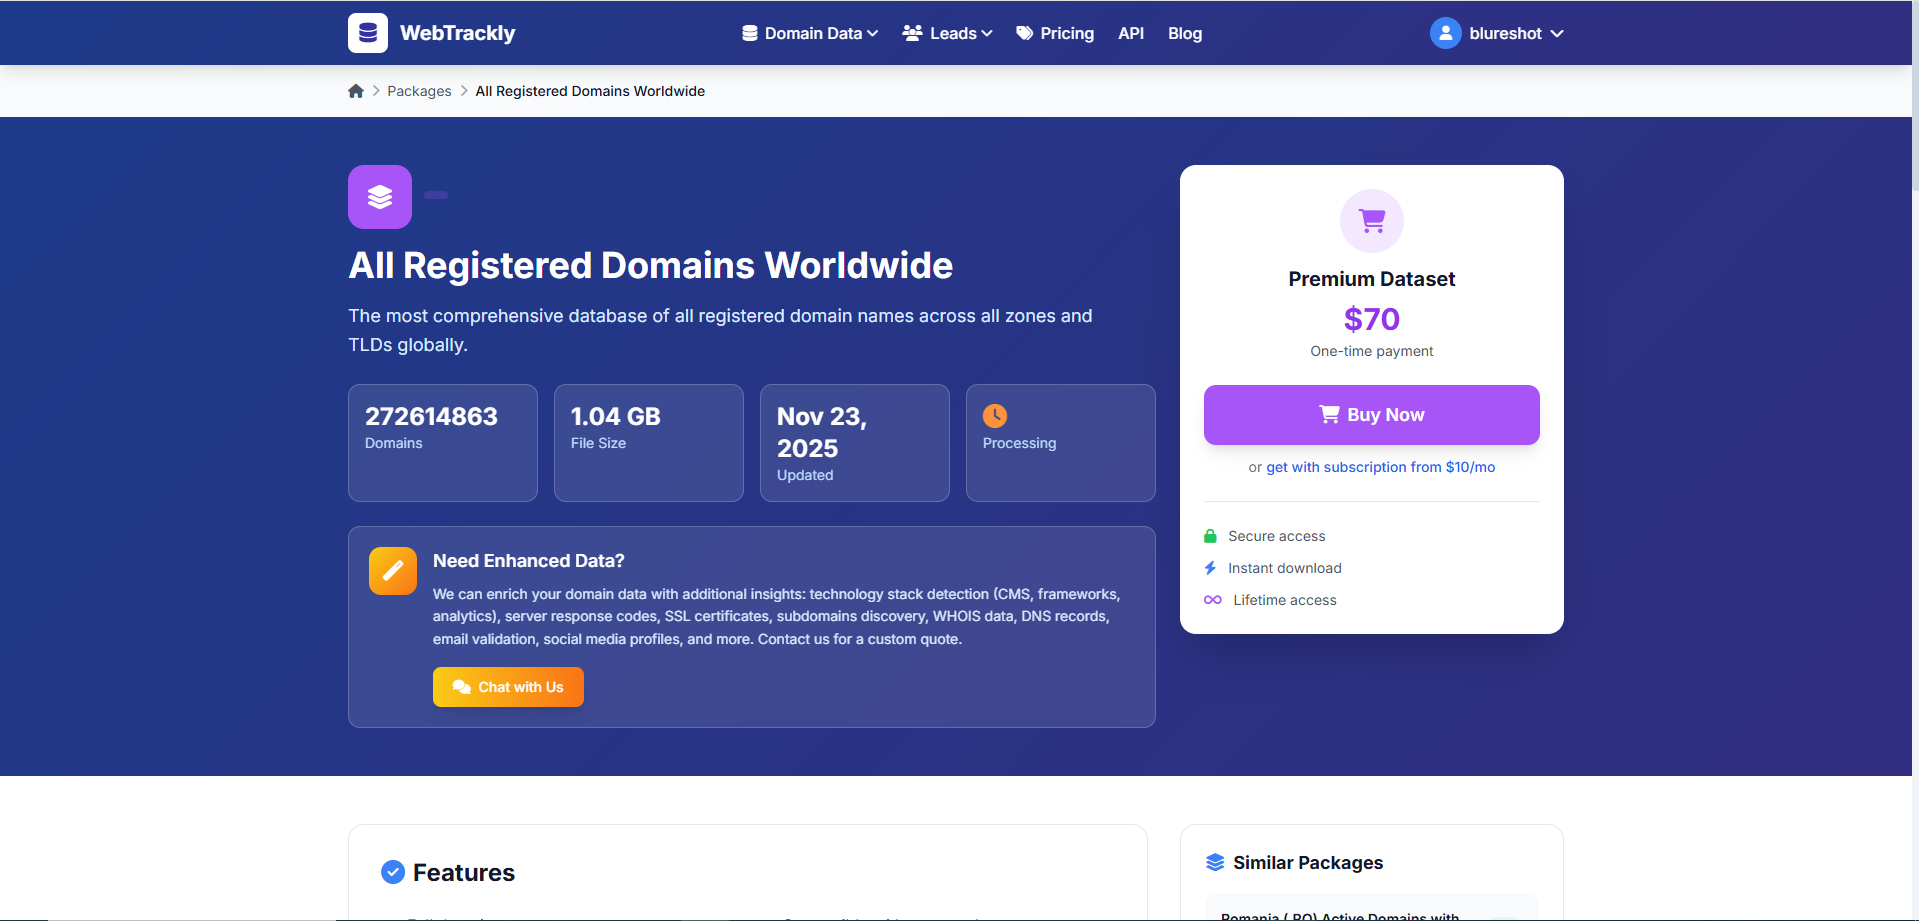Click the infinity icon next to Lifetime access
Image resolution: width=1919 pixels, height=921 pixels.
[1212, 599]
